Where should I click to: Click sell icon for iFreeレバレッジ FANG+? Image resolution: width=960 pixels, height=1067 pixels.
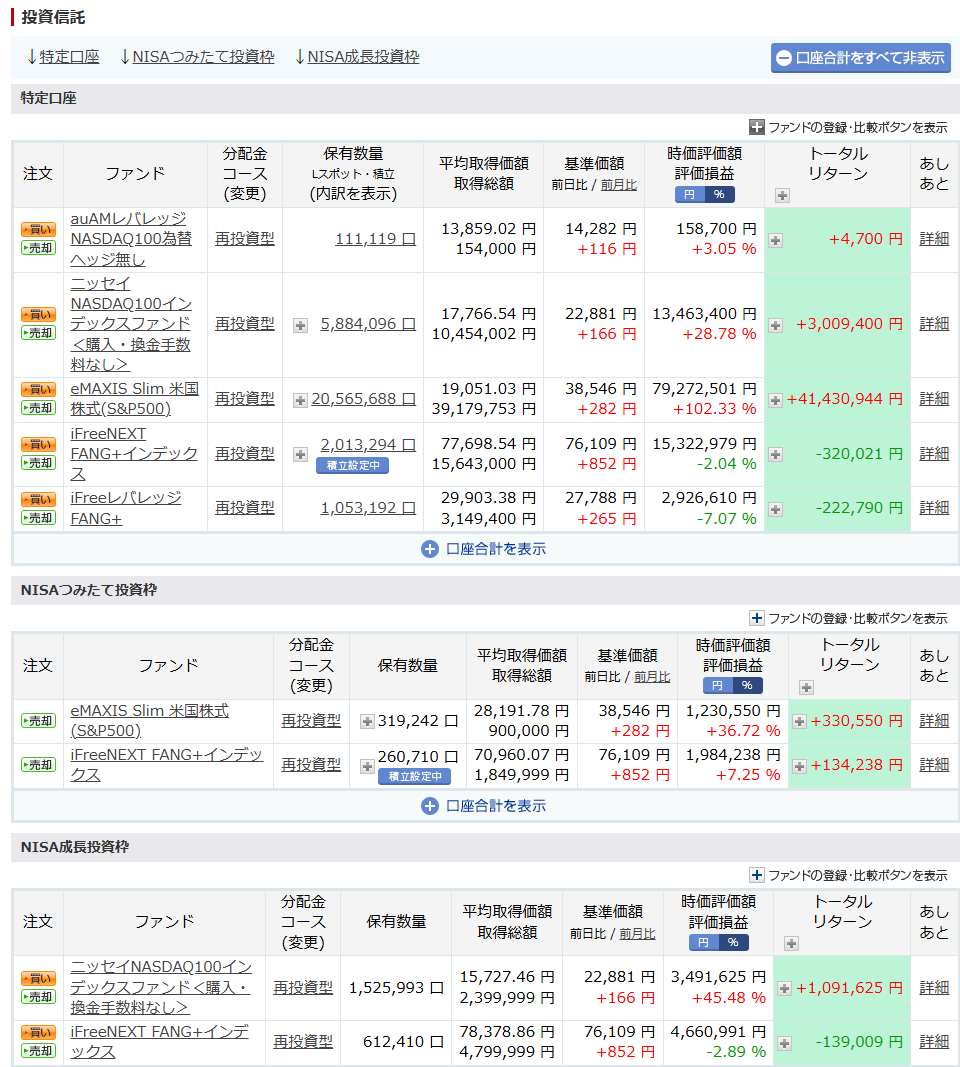pos(38,518)
